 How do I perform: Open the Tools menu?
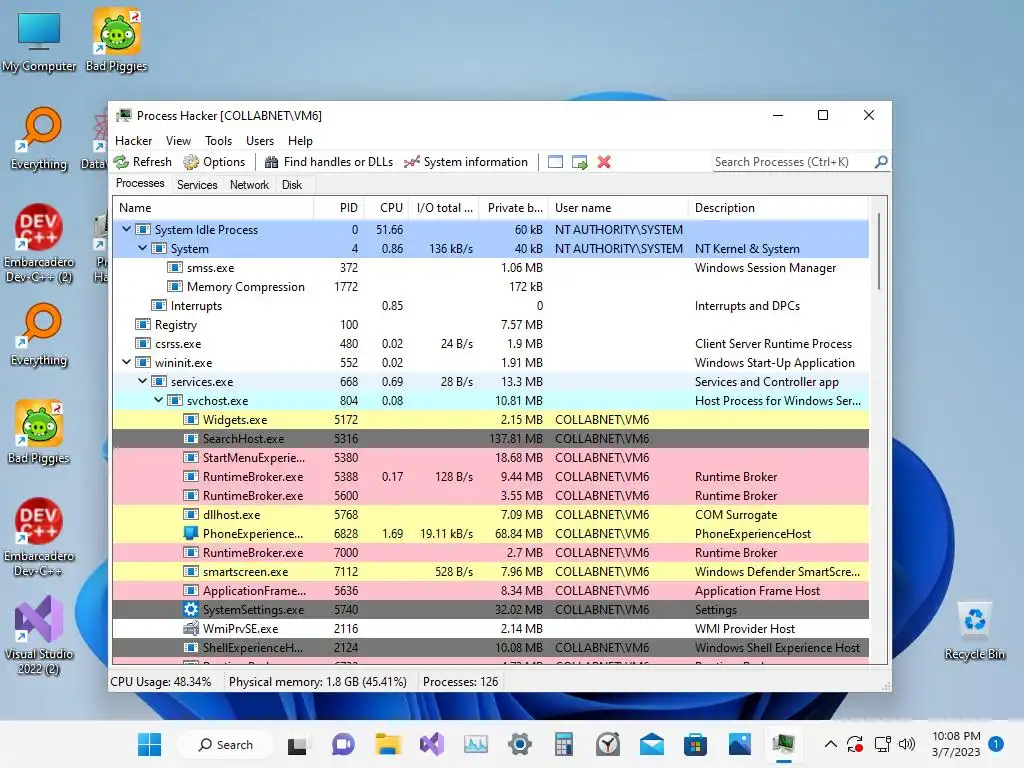tap(218, 140)
